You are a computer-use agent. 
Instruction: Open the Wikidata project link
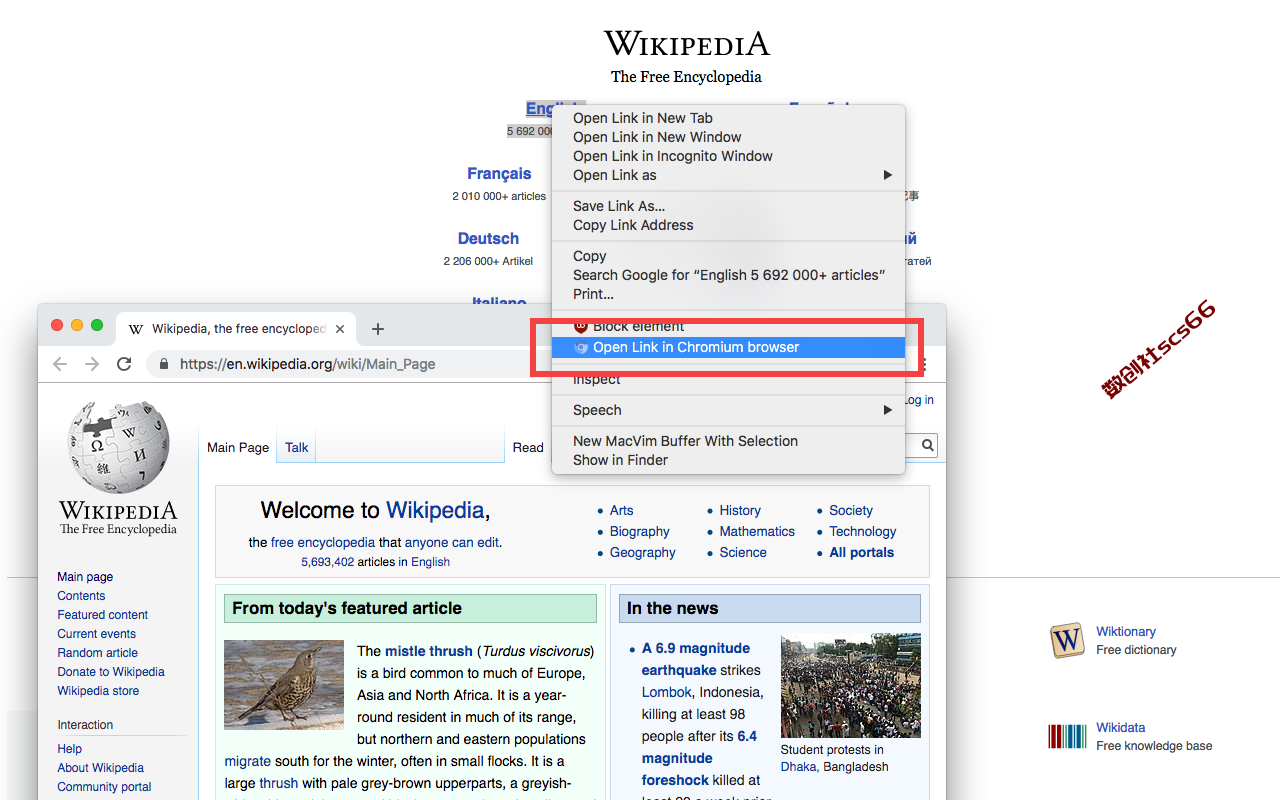tap(1121, 728)
